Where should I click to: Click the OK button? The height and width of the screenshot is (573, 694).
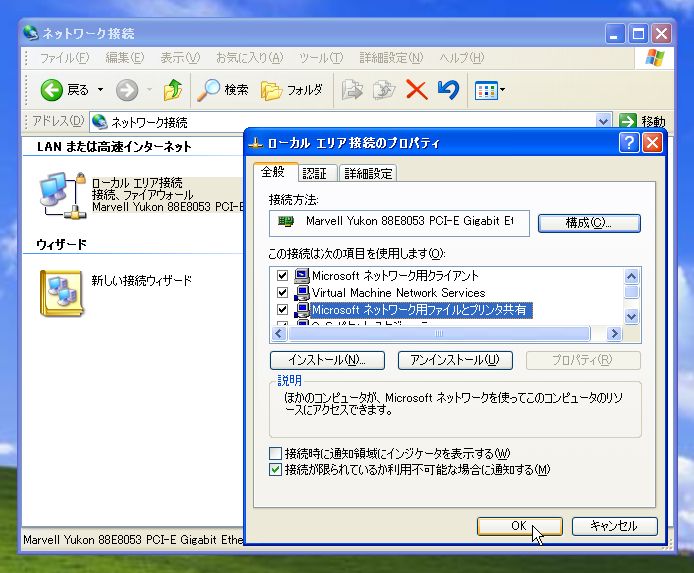pyautogui.click(x=520, y=526)
